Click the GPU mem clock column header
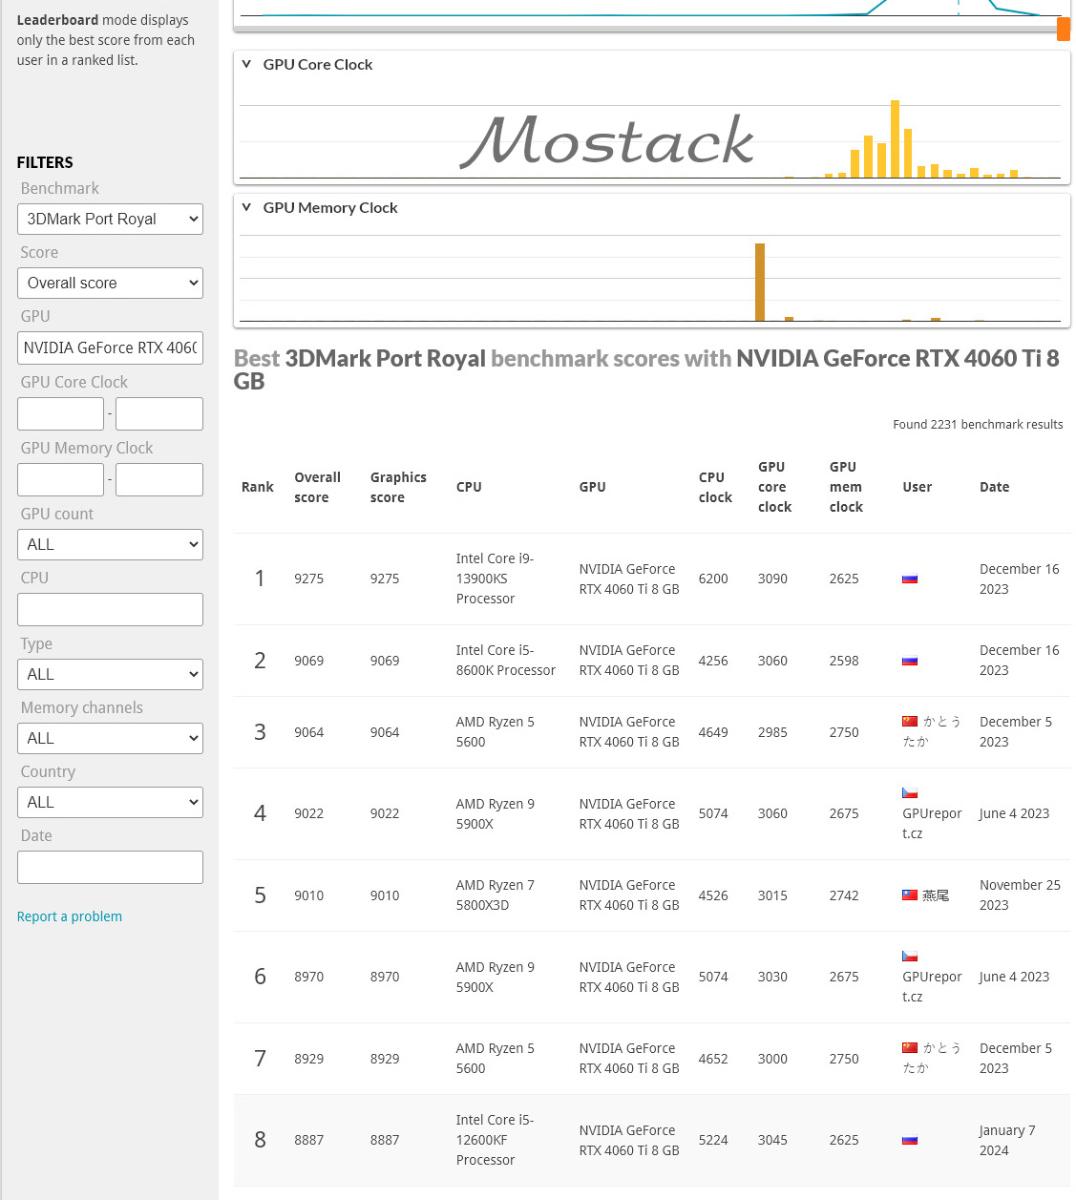The height and width of the screenshot is (1200, 1076). (x=846, y=487)
